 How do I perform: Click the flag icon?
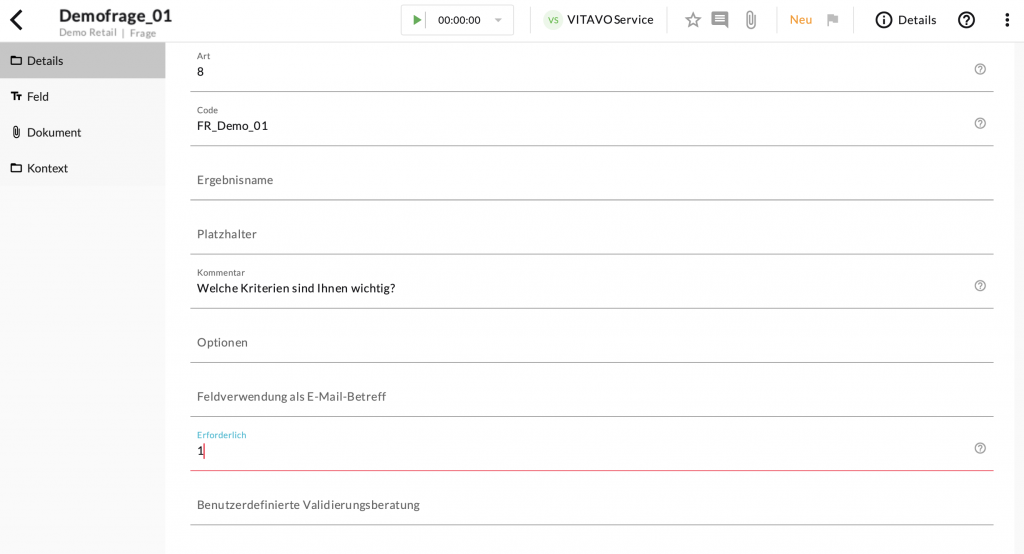pos(832,20)
